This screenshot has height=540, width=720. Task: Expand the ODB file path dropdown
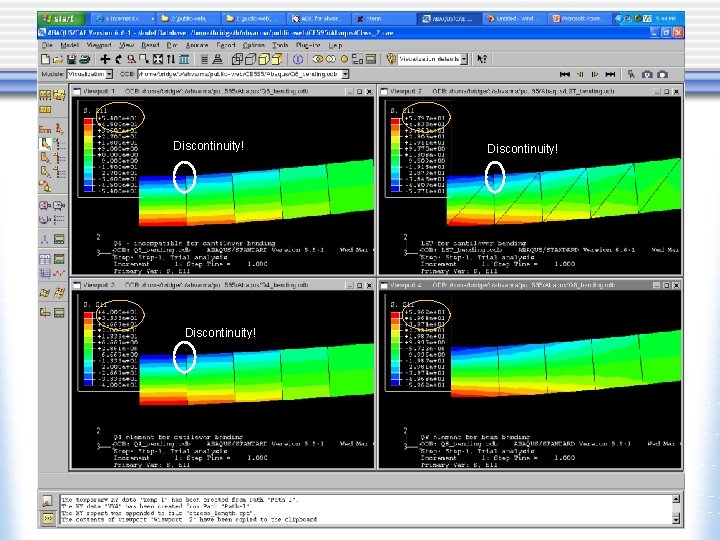(344, 74)
